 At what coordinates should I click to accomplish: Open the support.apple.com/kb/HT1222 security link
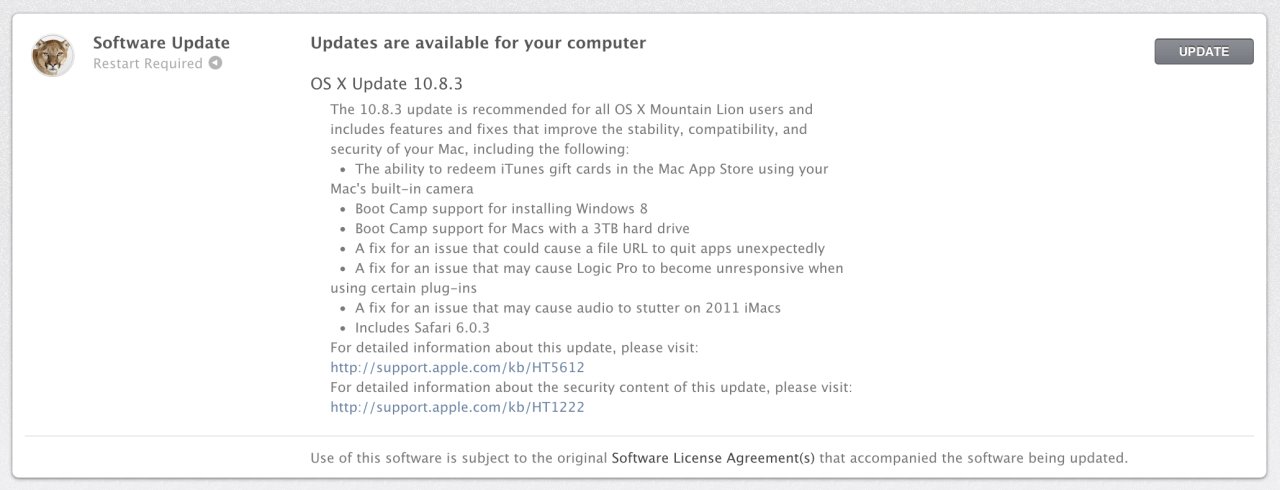point(457,407)
